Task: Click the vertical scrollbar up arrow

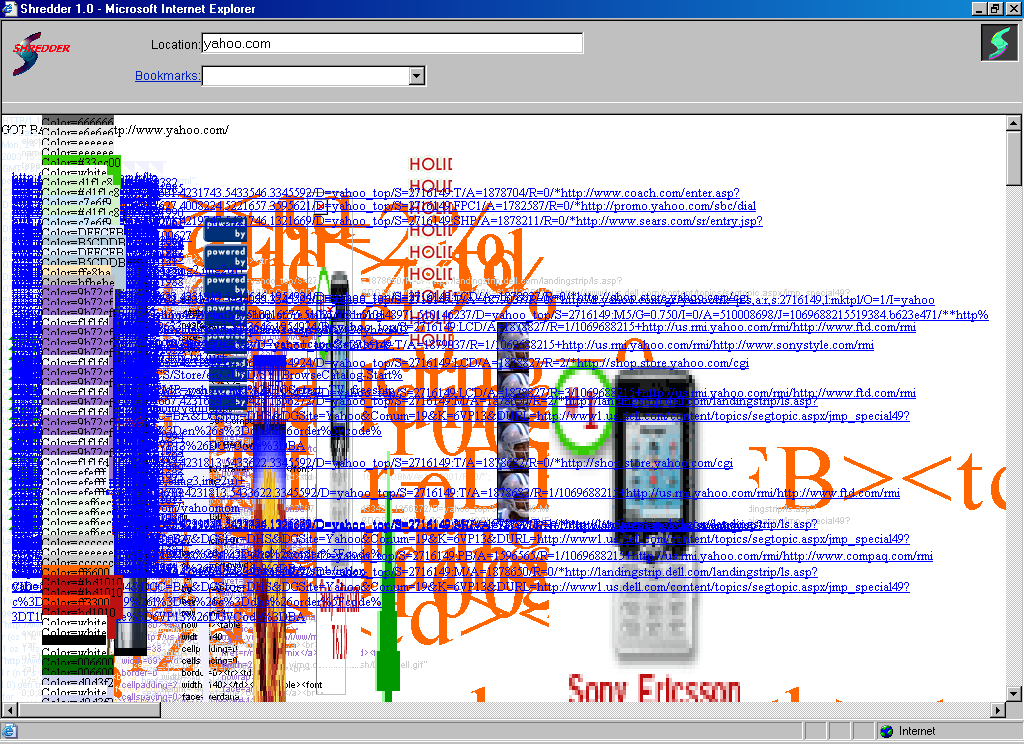Action: pos(1014,123)
